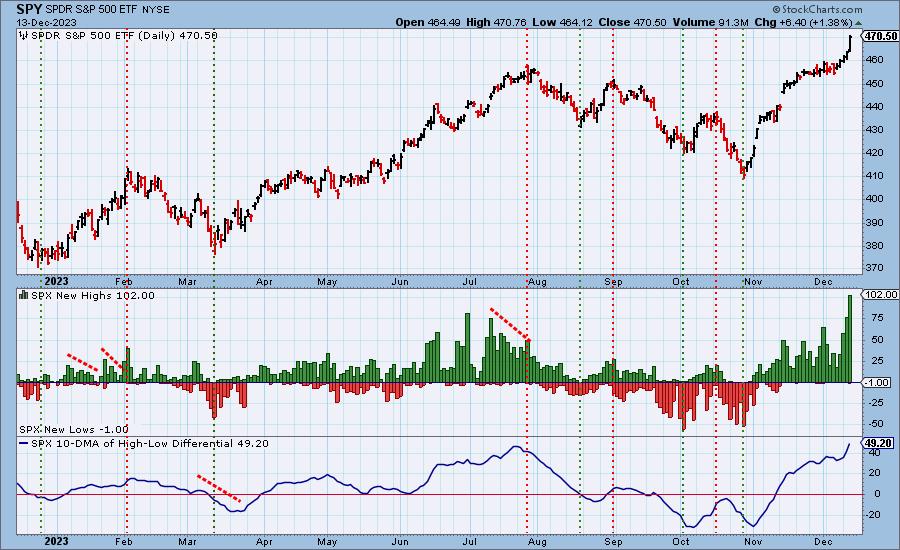900x550 pixels.
Task: Click the 40 label on the differential axis
Action: (x=874, y=452)
